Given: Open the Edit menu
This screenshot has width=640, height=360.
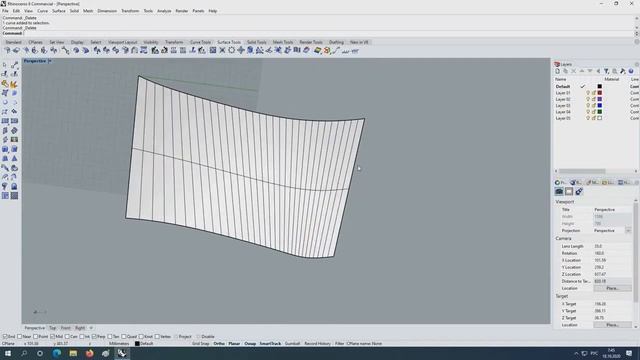Looking at the screenshot, I should coord(16,11).
